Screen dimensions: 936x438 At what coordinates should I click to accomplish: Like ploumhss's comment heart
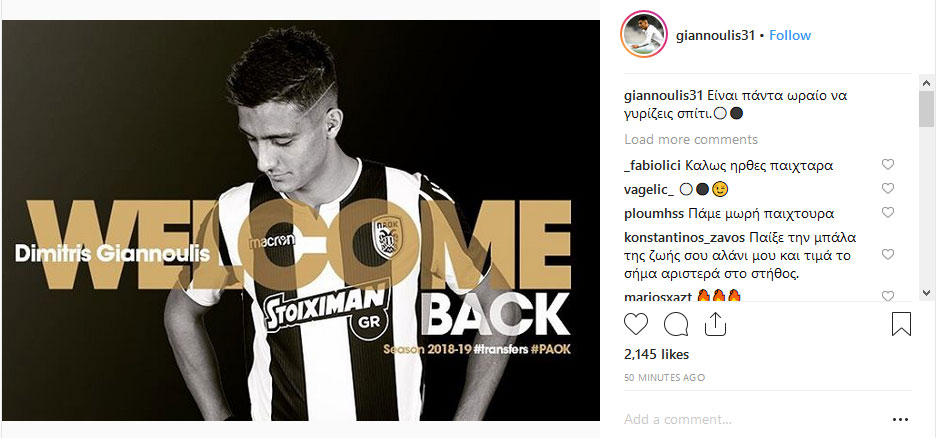click(x=888, y=212)
